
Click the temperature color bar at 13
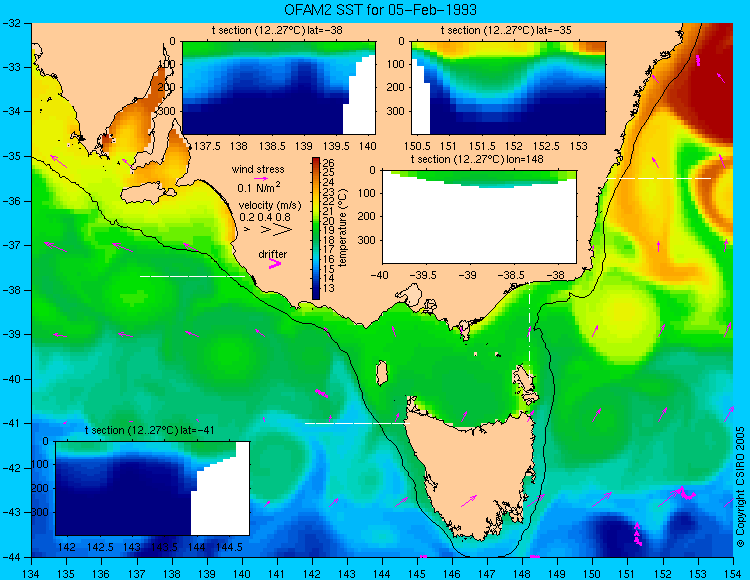[316, 289]
